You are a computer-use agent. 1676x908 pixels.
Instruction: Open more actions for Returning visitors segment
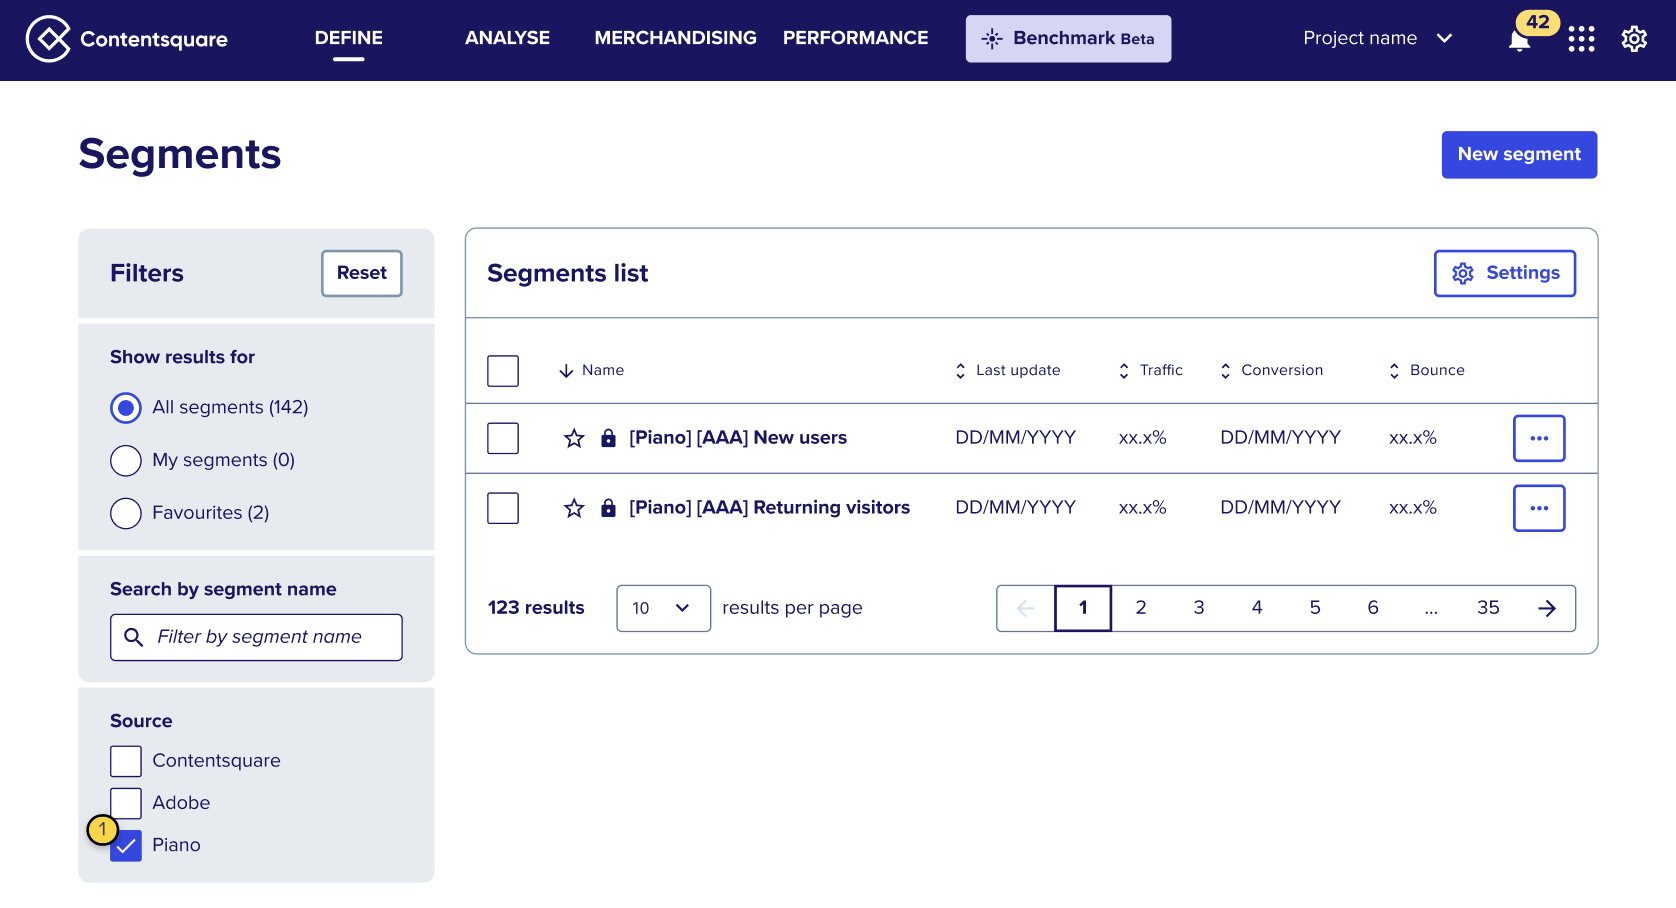pos(1539,508)
